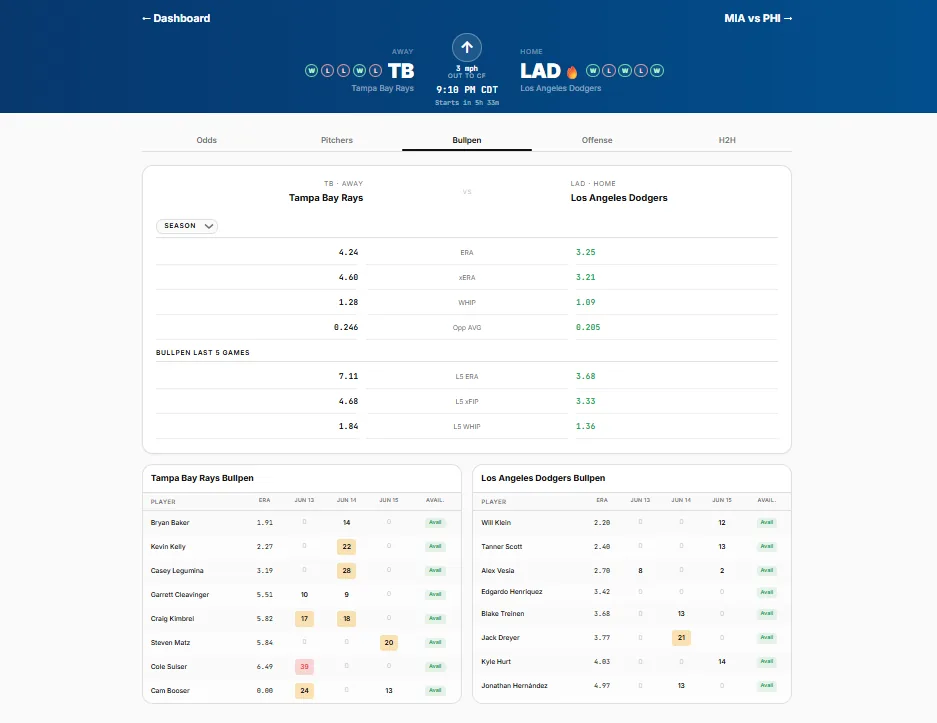Click Will Klein's Avail status badge
Image resolution: width=937 pixels, height=723 pixels.
coord(767,522)
